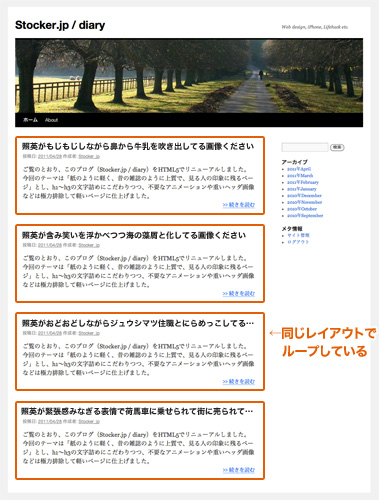Open the 2011年January archive link

(302, 189)
